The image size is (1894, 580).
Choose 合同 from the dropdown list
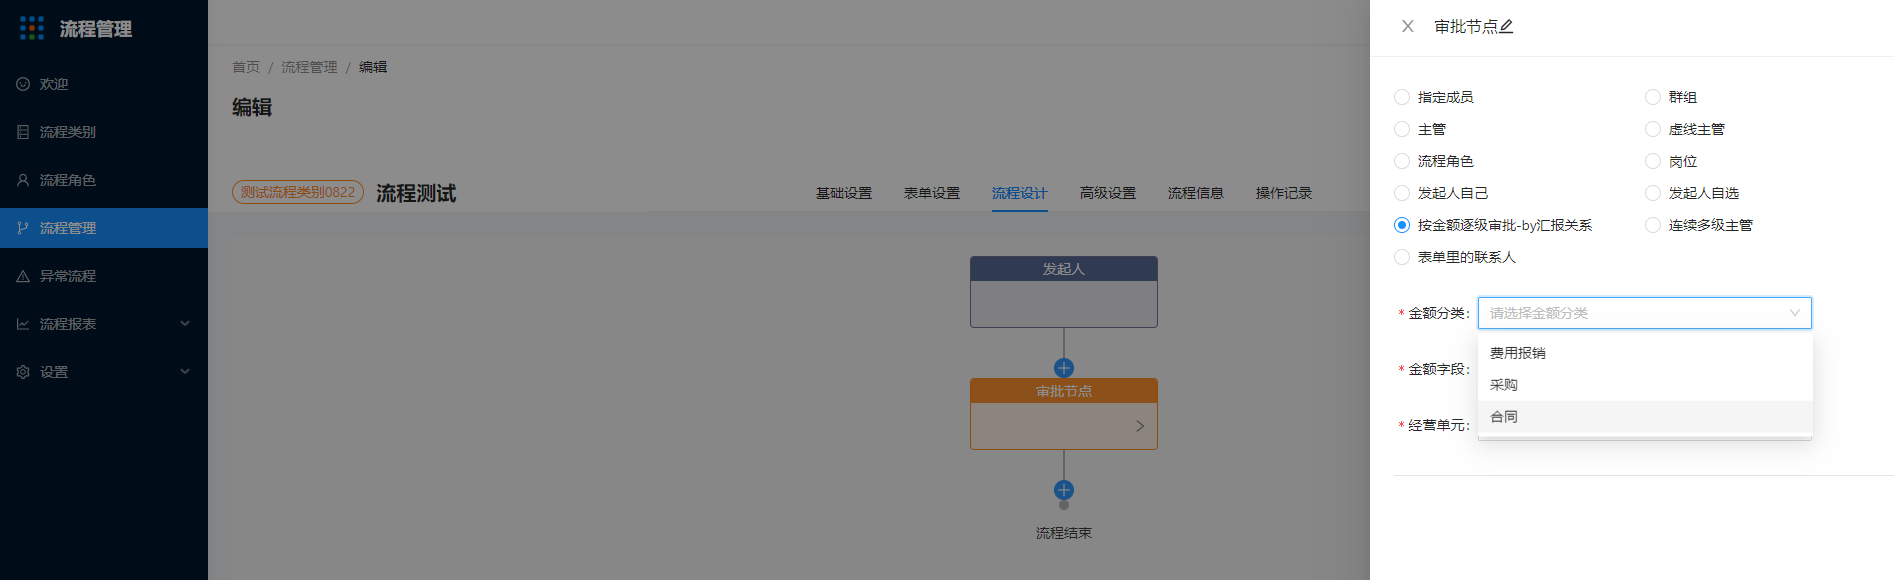click(x=1645, y=417)
